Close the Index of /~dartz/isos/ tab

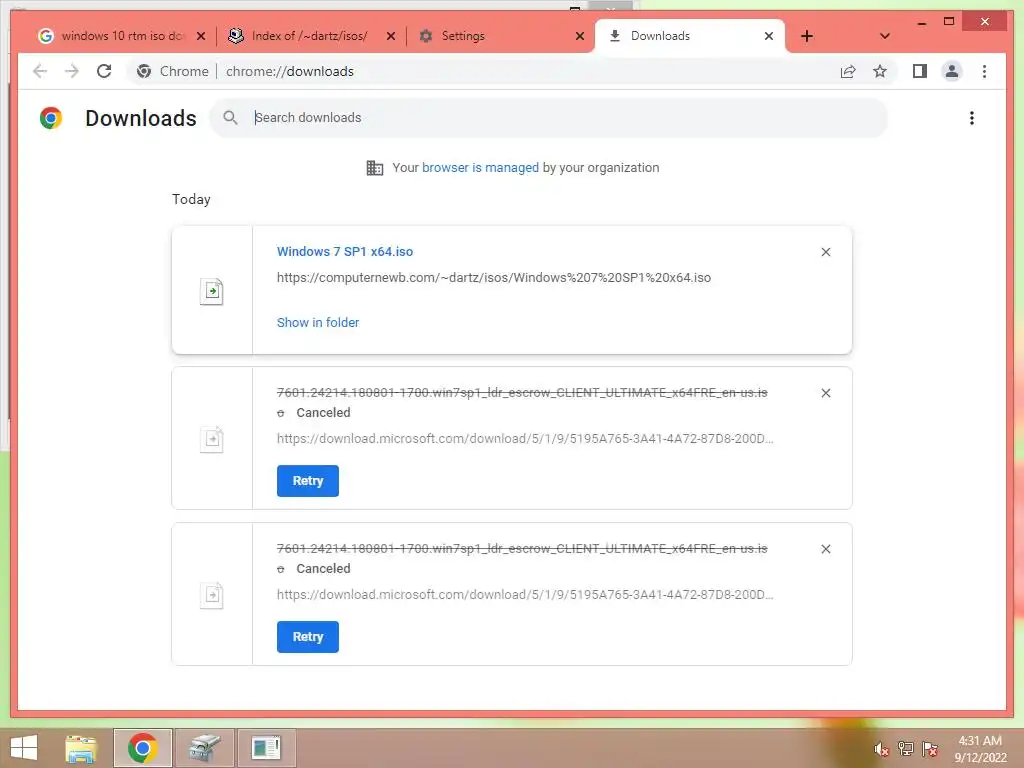pos(391,36)
